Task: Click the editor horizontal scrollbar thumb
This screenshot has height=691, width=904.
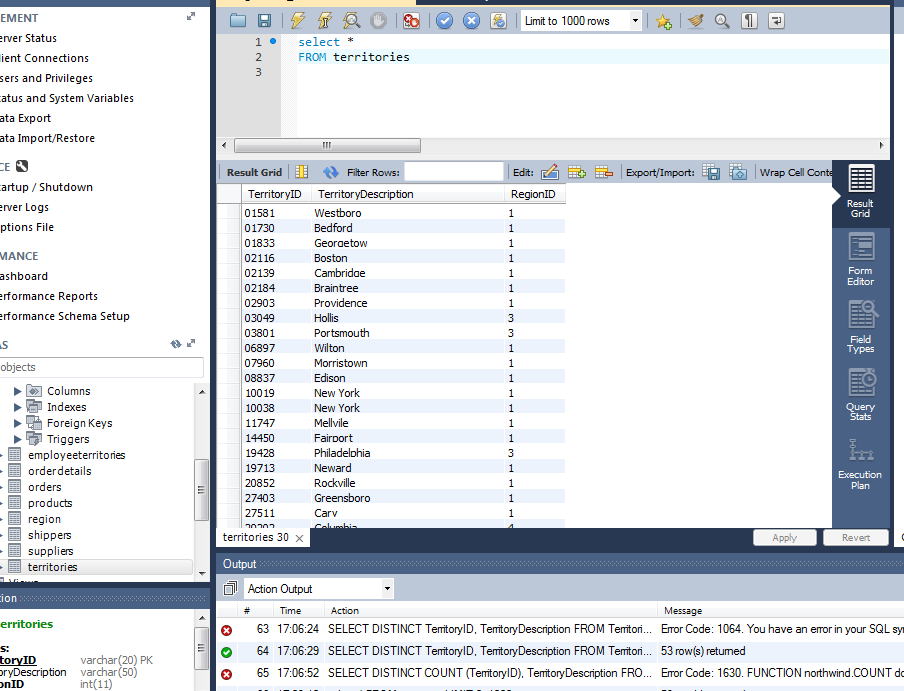Action: pyautogui.click(x=327, y=145)
